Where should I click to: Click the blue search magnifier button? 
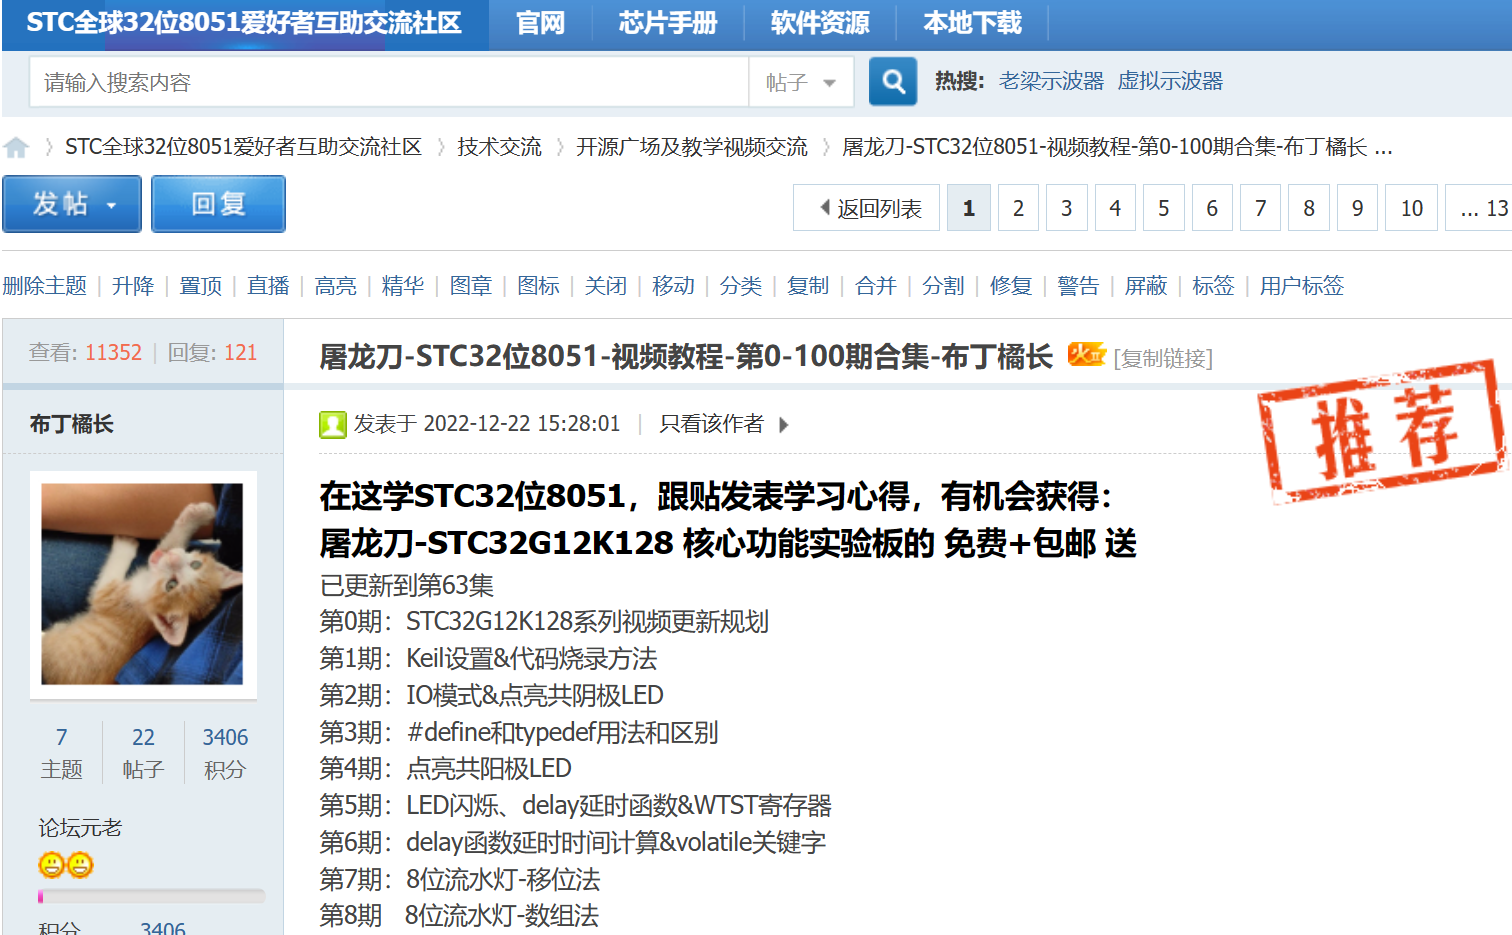pos(893,81)
